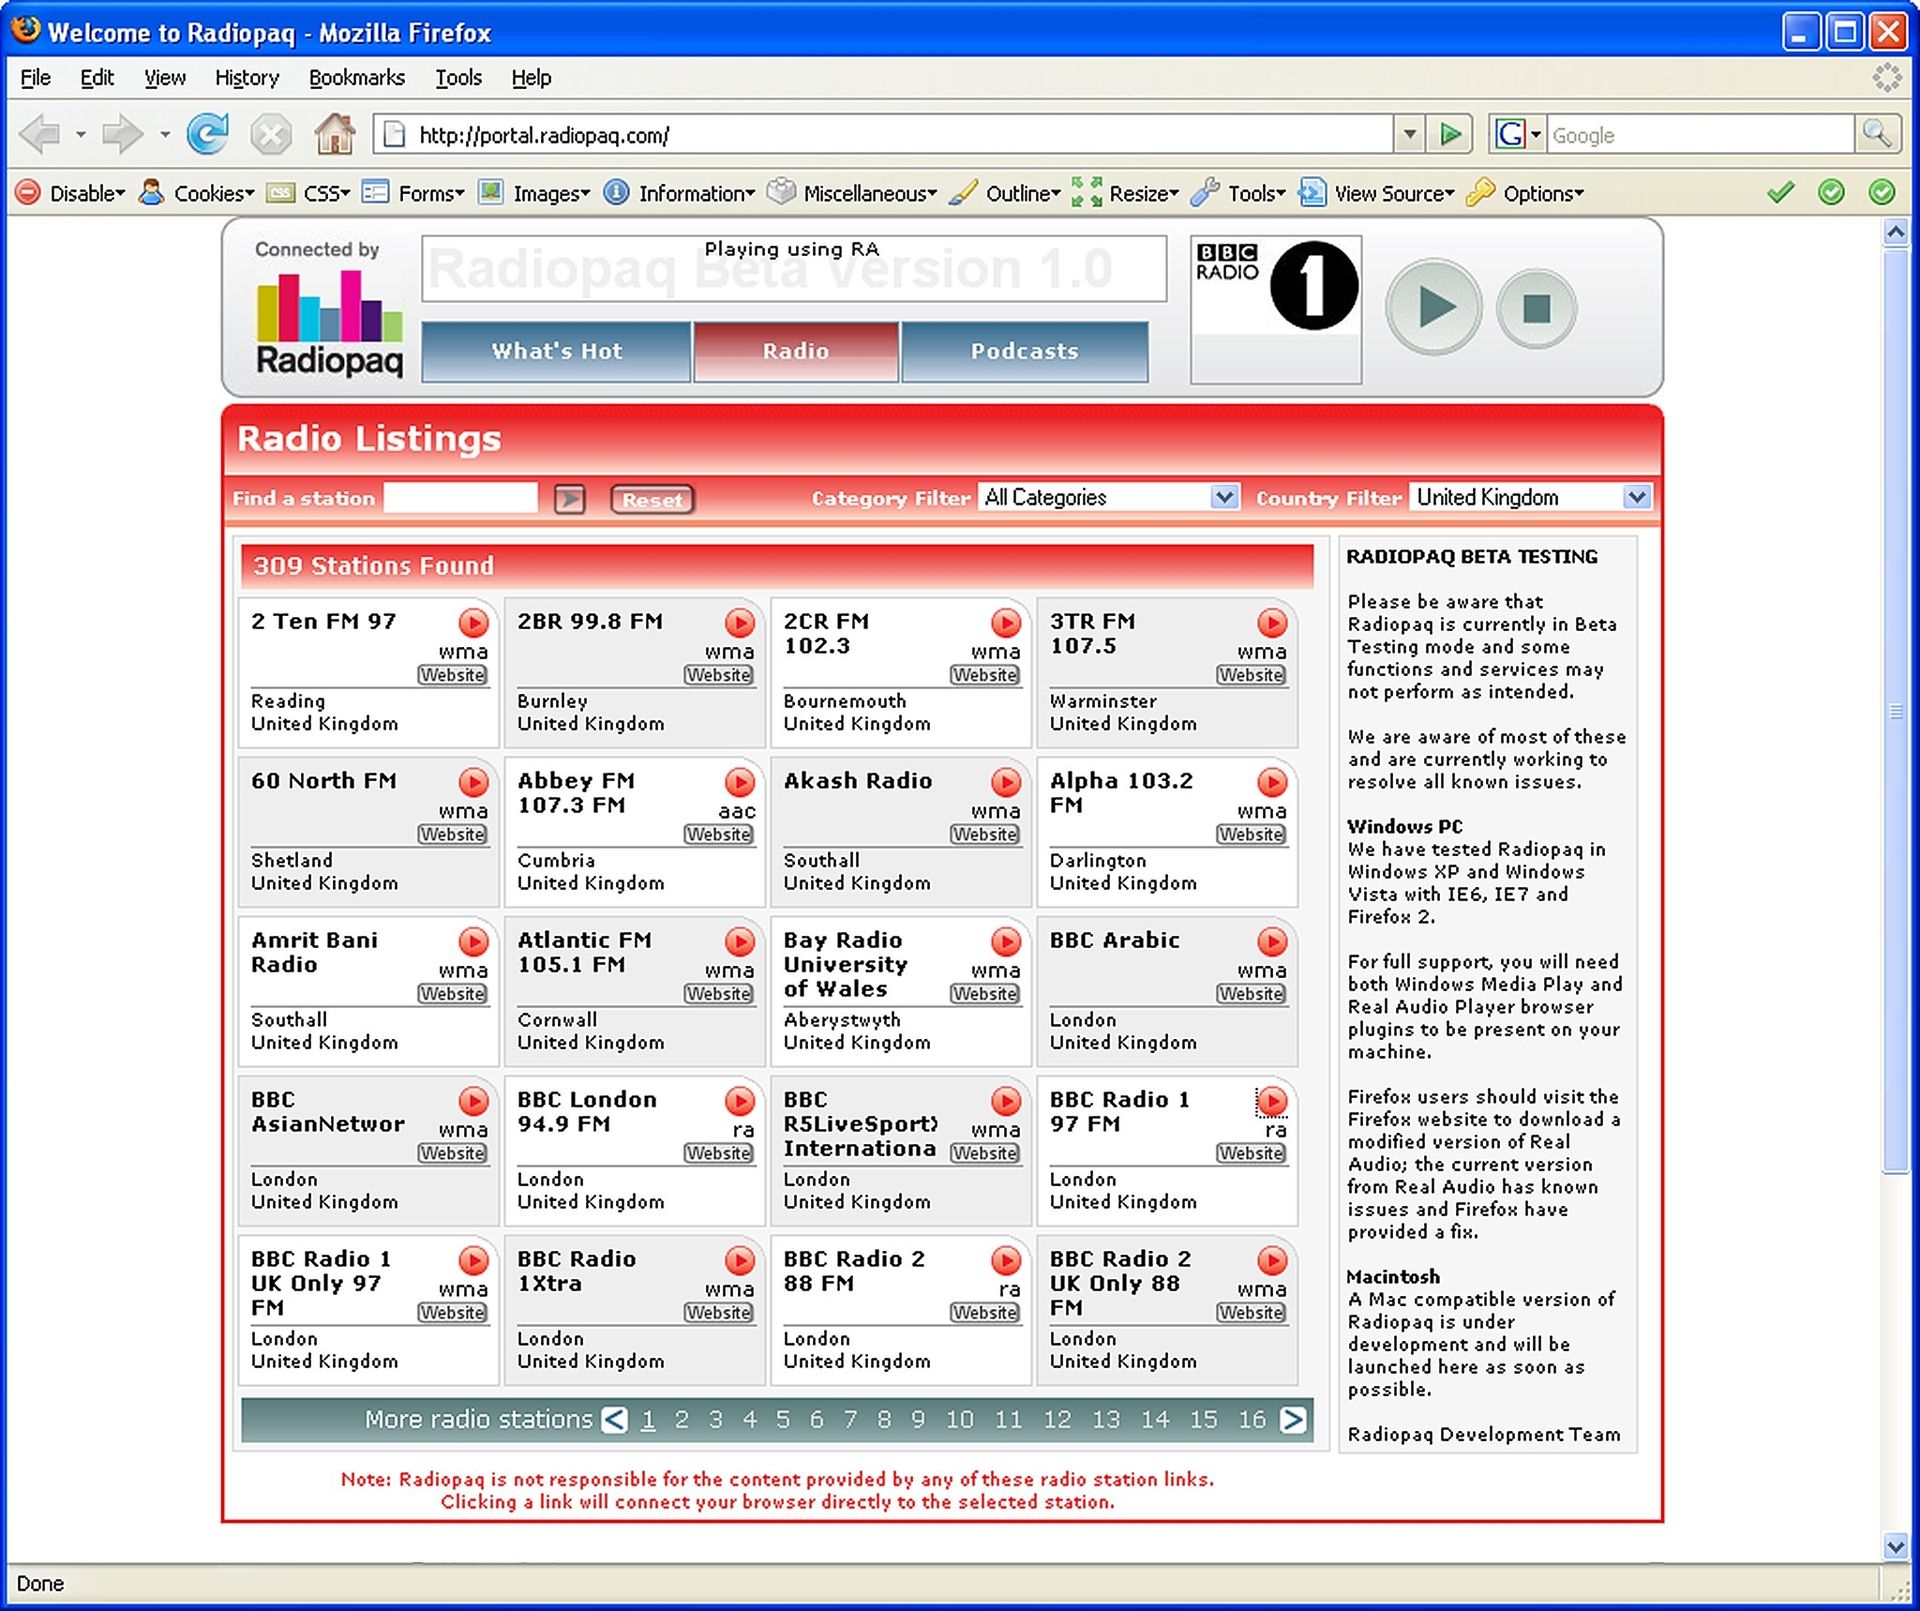Switch to the Podcasts tab
The width and height of the screenshot is (1920, 1611).
1025,351
